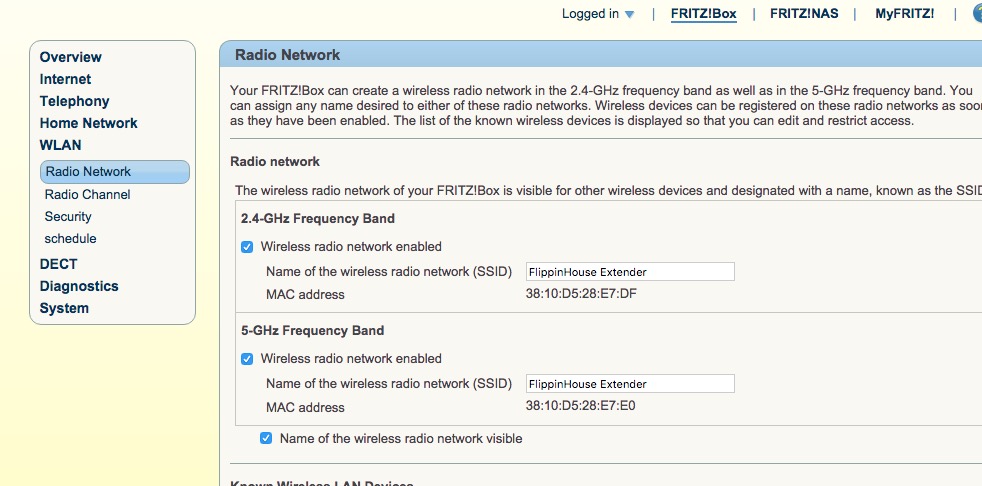Expand the Internet menu section
The height and width of the screenshot is (486, 982).
[x=65, y=79]
